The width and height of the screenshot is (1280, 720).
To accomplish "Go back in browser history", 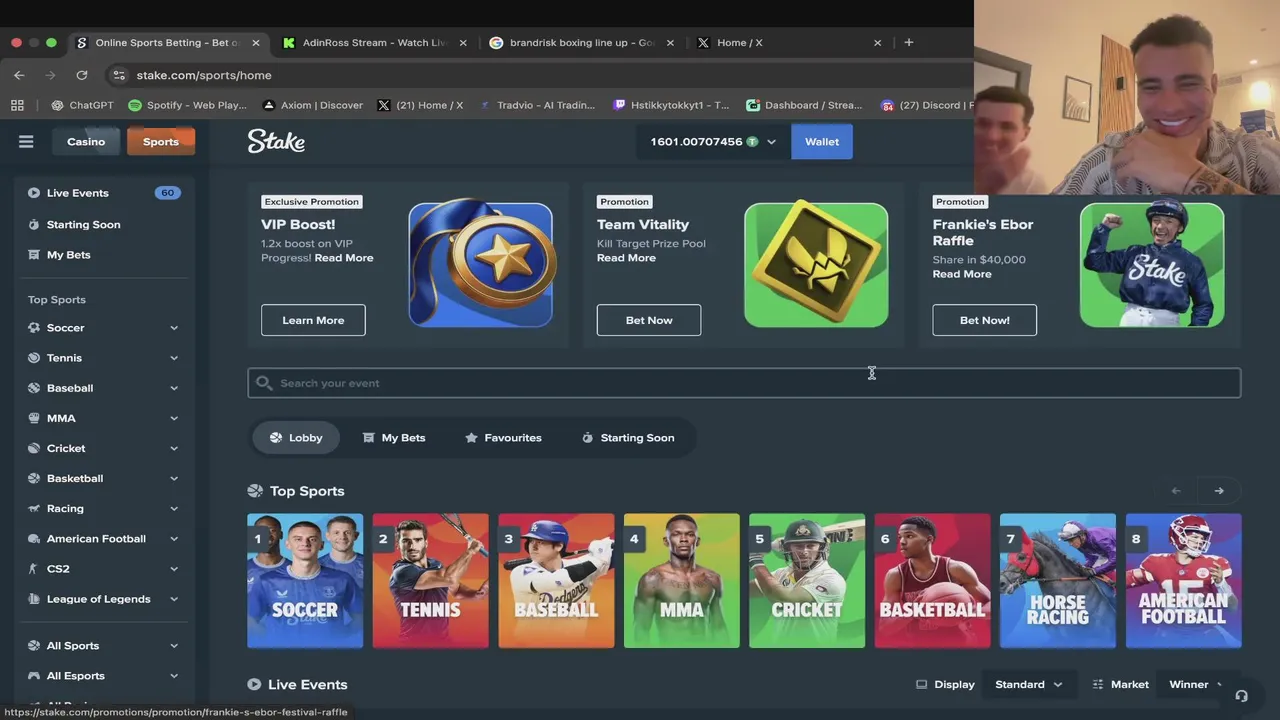I will (x=19, y=75).
